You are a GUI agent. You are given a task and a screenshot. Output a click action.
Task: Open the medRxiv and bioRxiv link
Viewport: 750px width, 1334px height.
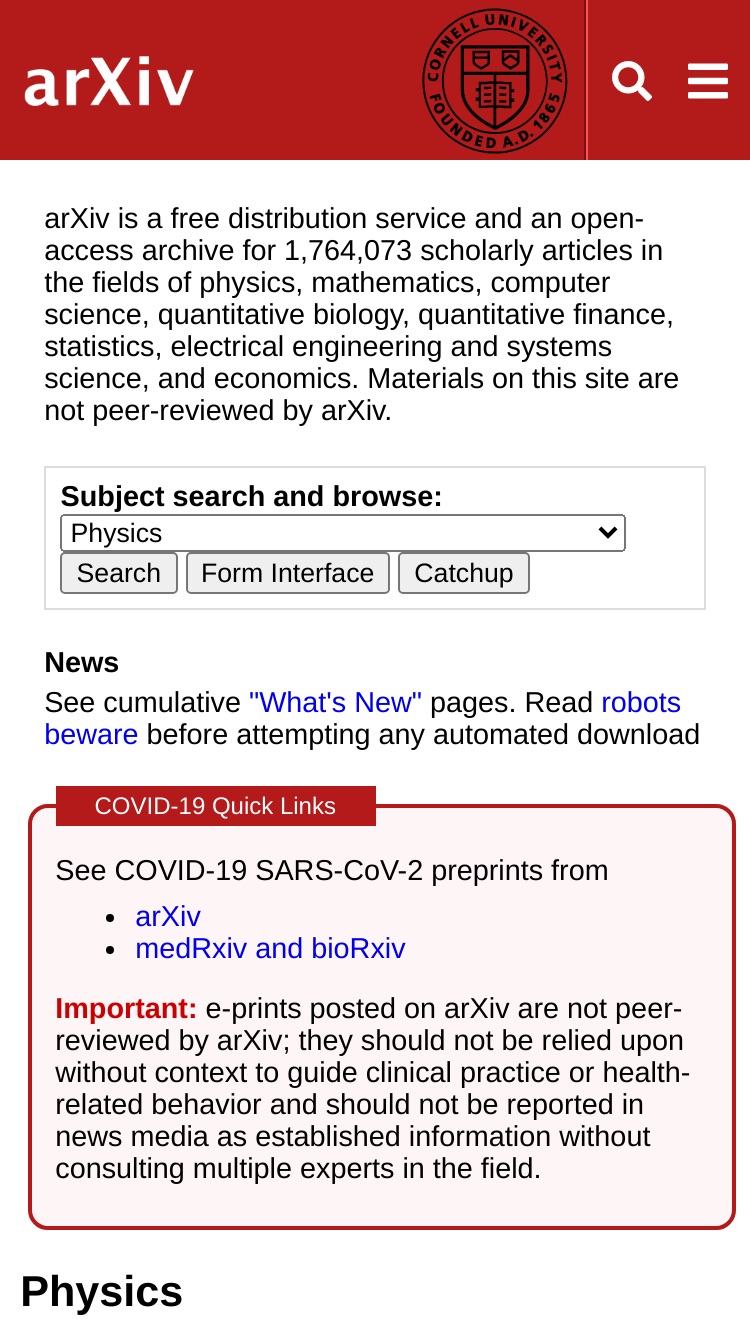click(x=270, y=949)
